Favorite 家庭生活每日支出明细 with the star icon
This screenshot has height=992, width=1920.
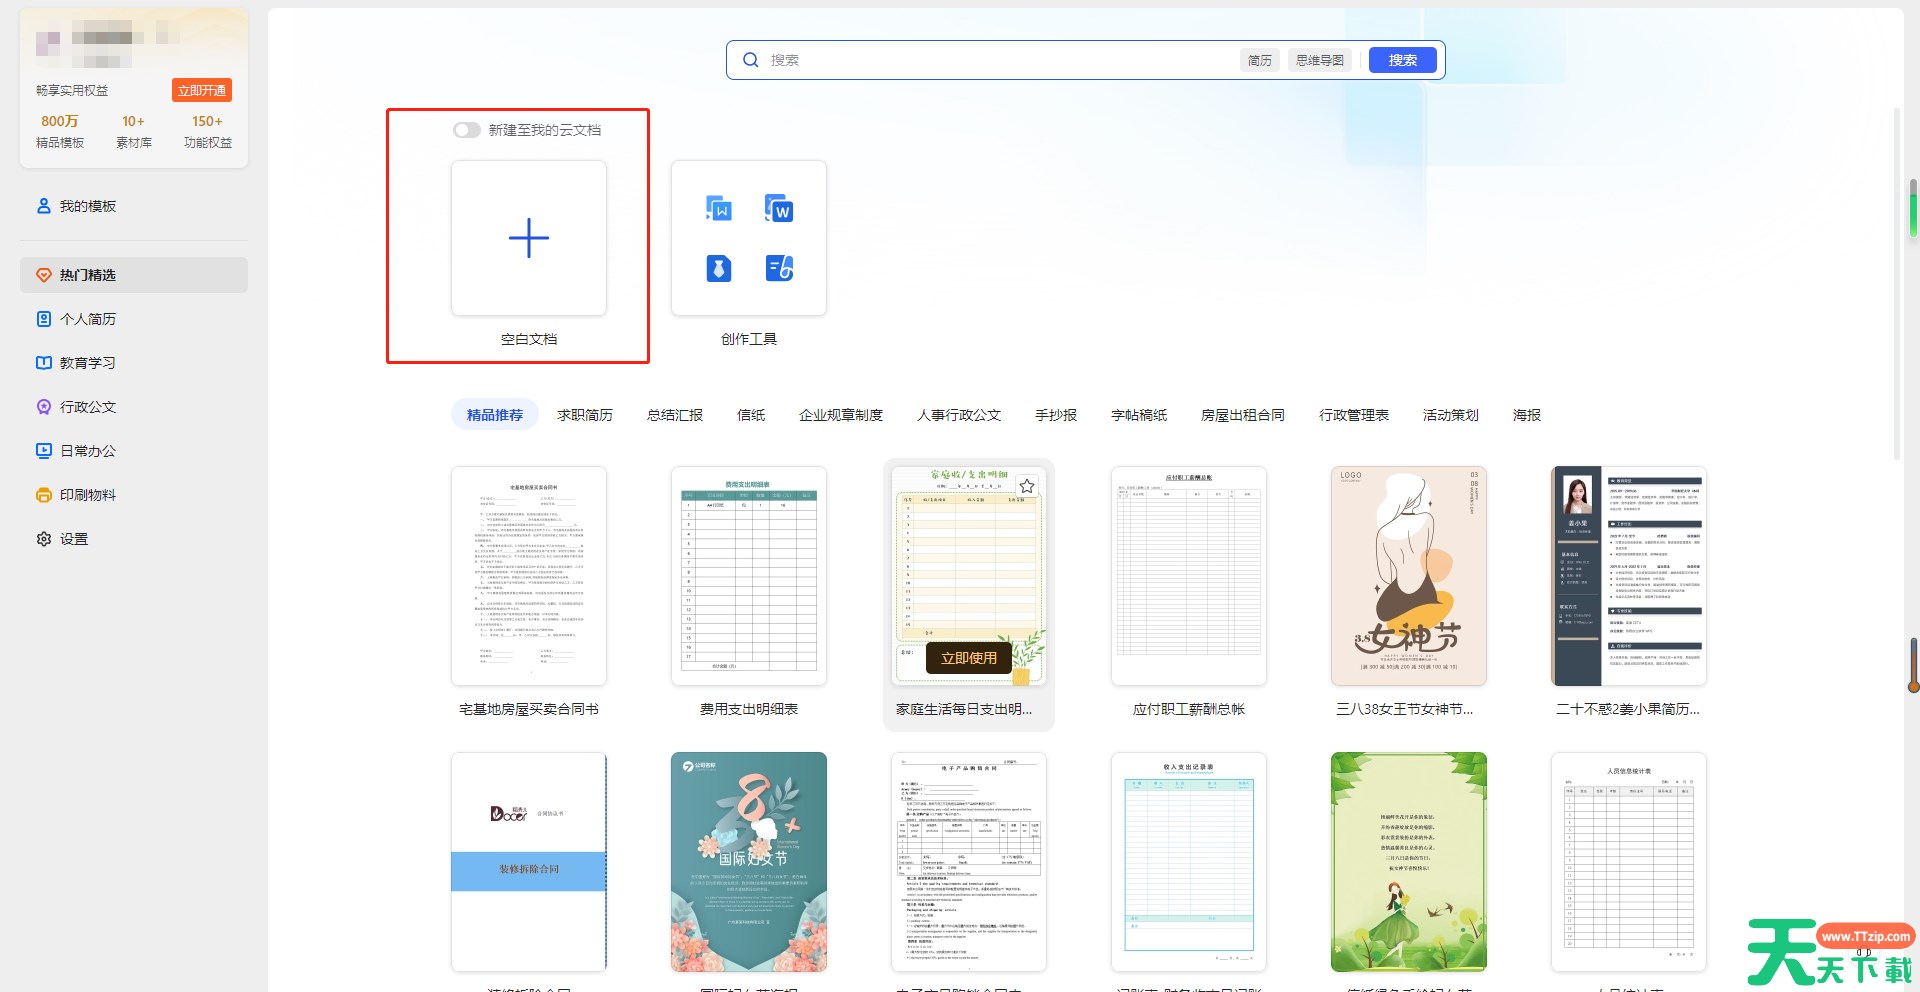(x=1027, y=486)
